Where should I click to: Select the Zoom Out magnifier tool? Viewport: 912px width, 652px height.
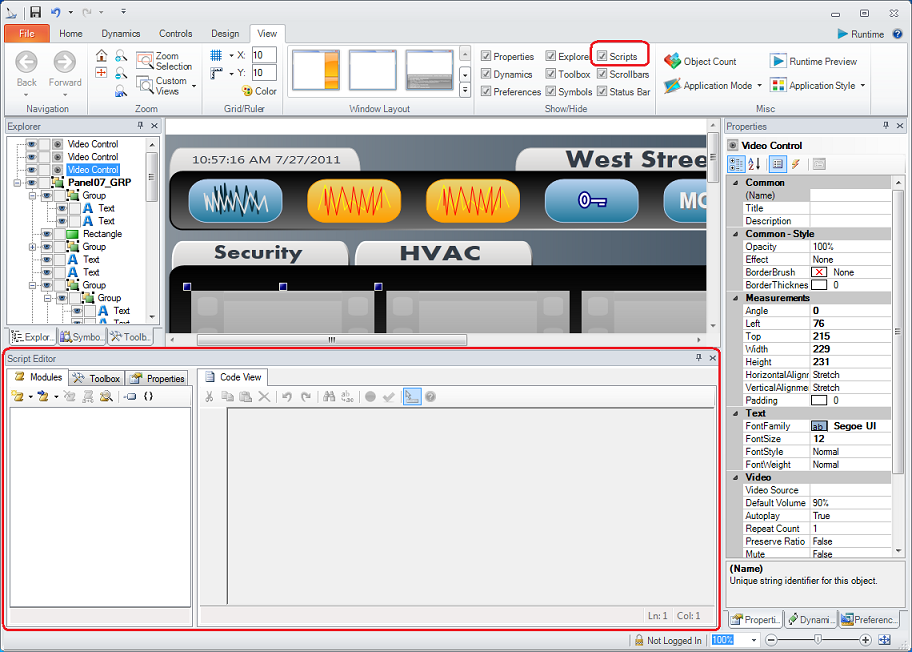[120, 74]
